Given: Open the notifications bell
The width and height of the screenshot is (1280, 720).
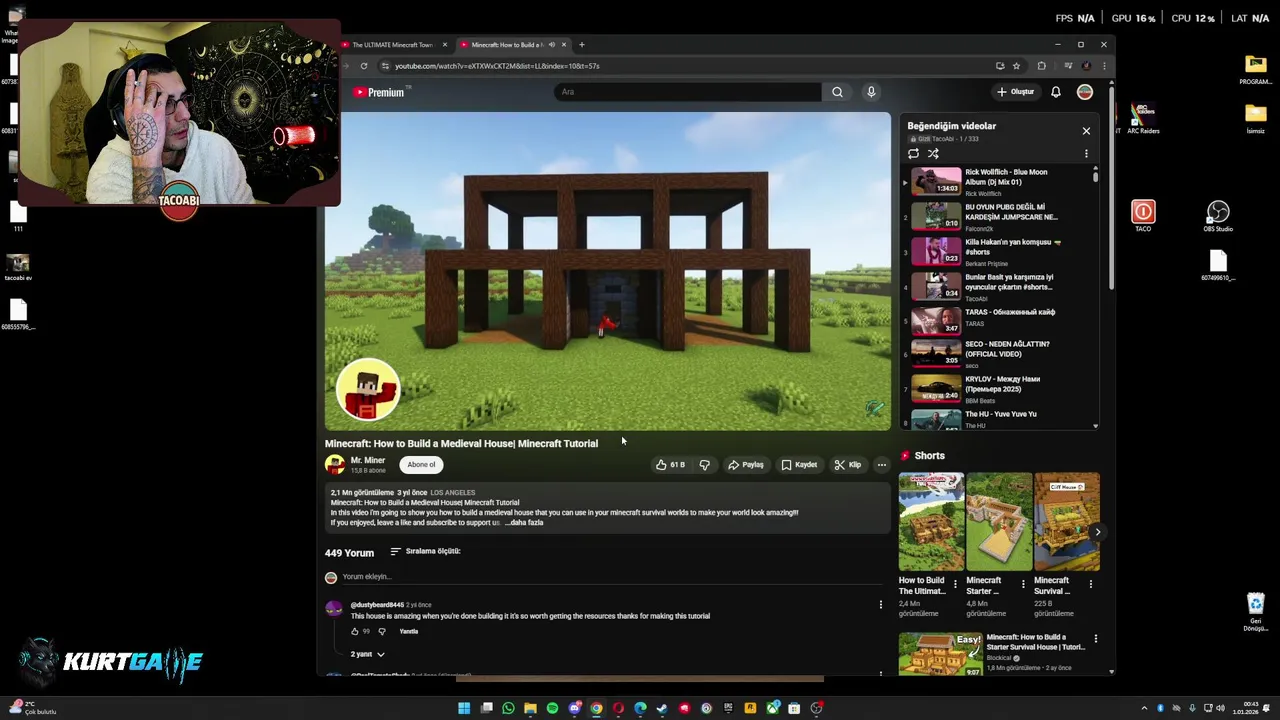Looking at the screenshot, I should click(1056, 92).
